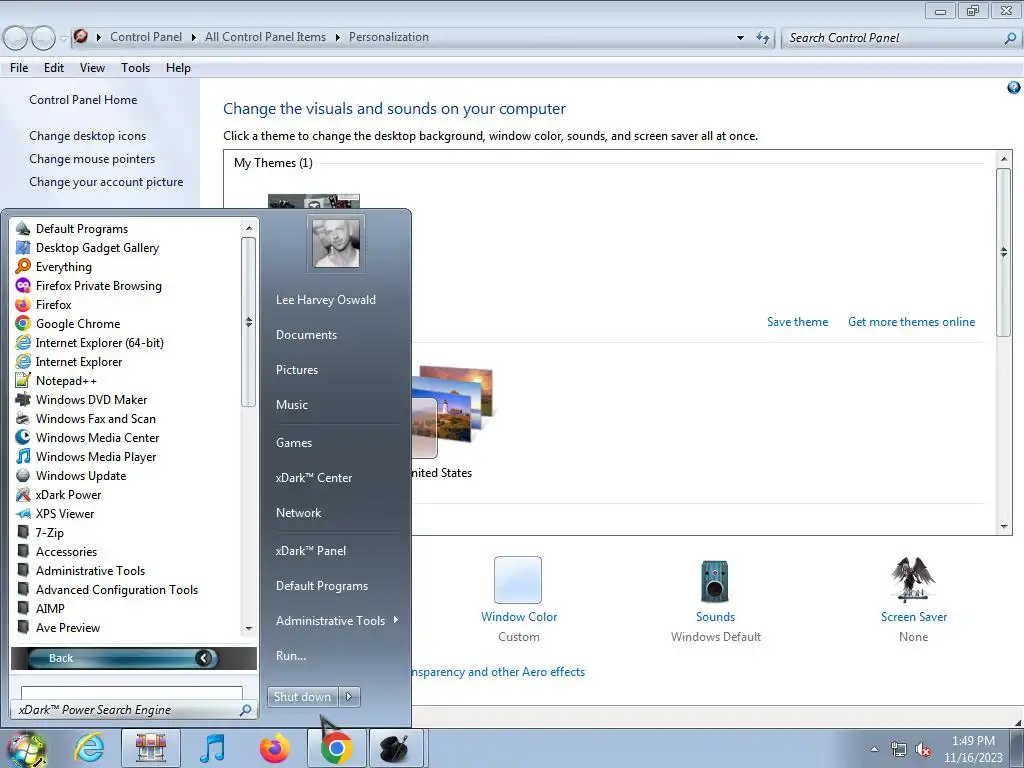Viewport: 1024px width, 768px height.
Task: Open the music note taskbar icon
Action: point(212,748)
